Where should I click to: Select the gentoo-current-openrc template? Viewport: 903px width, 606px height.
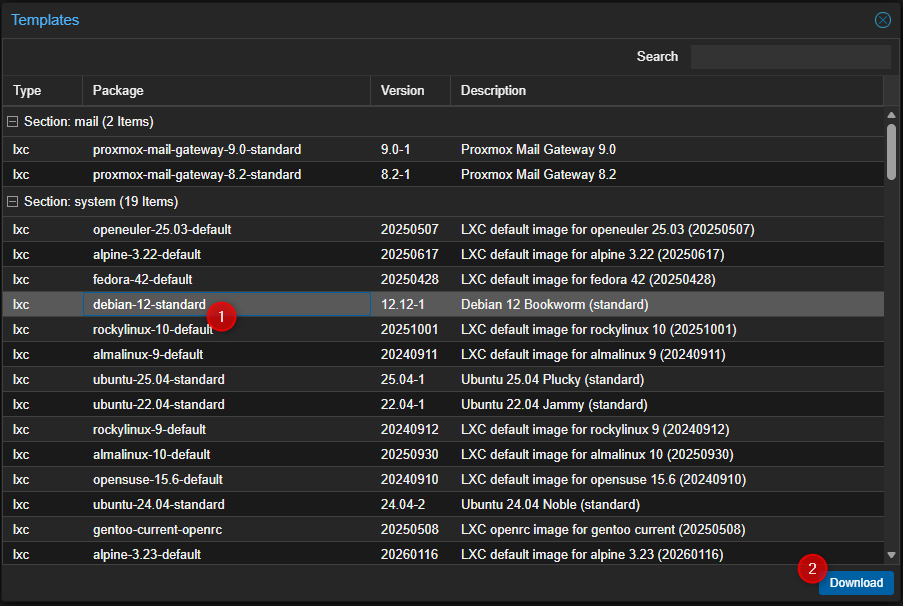pyautogui.click(x=200, y=529)
